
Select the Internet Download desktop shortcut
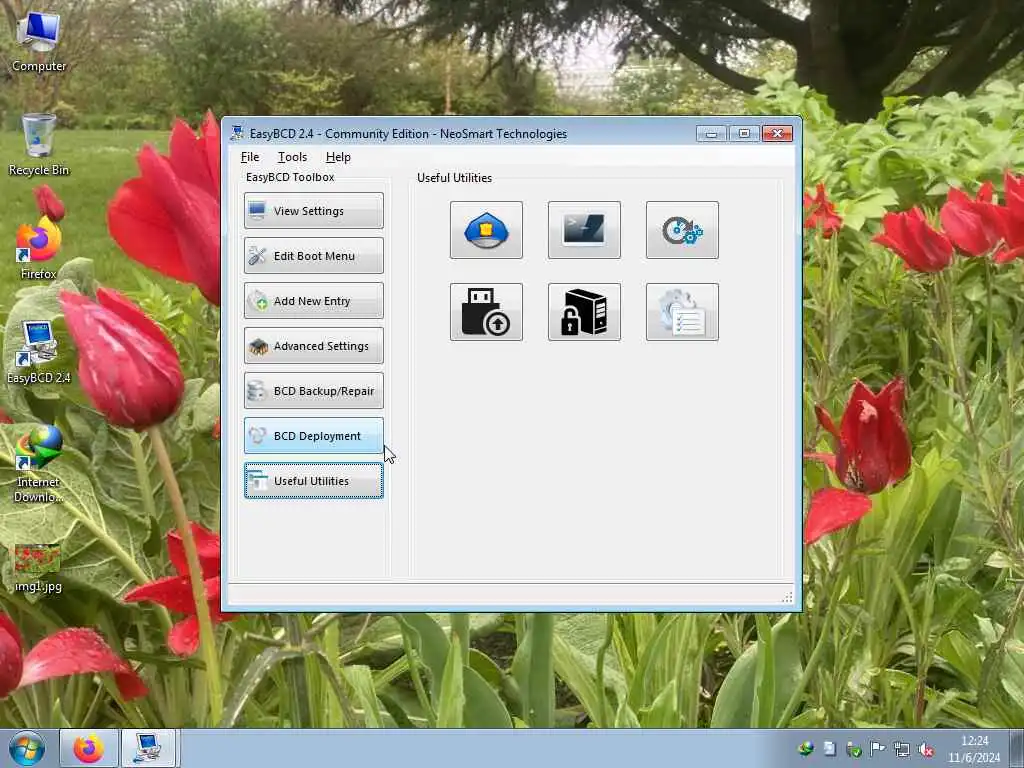pyautogui.click(x=39, y=464)
